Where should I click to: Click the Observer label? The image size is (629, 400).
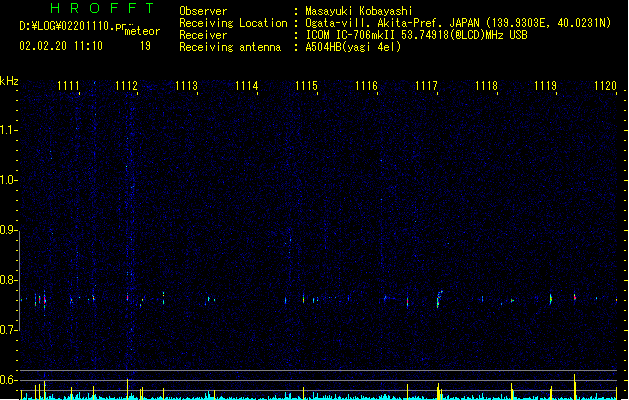click(203, 11)
